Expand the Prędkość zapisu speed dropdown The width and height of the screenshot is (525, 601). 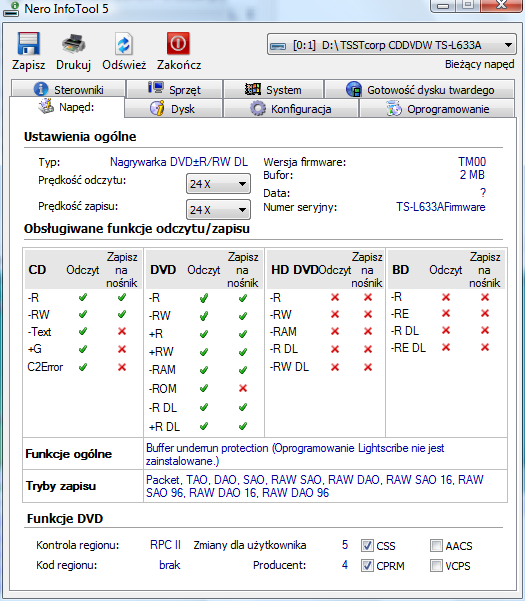coord(218,210)
